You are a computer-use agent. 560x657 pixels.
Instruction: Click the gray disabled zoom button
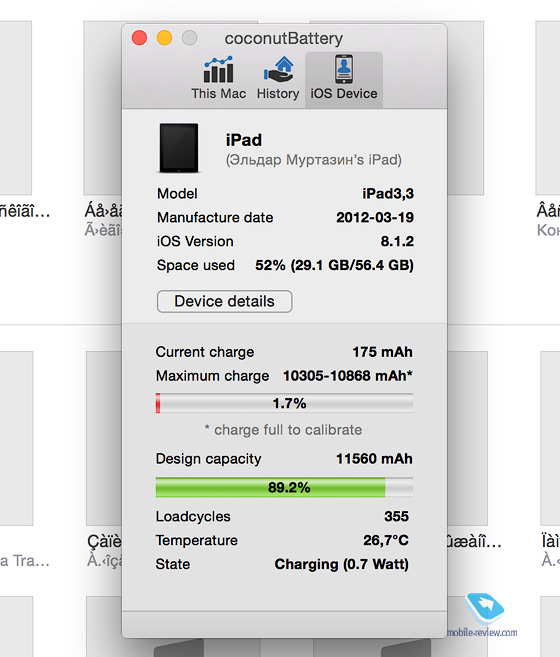pyautogui.click(x=189, y=38)
